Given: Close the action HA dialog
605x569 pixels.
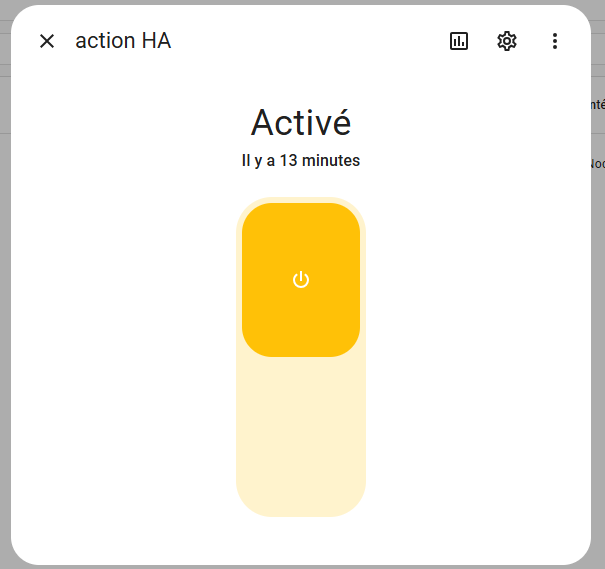Looking at the screenshot, I should 47,41.
